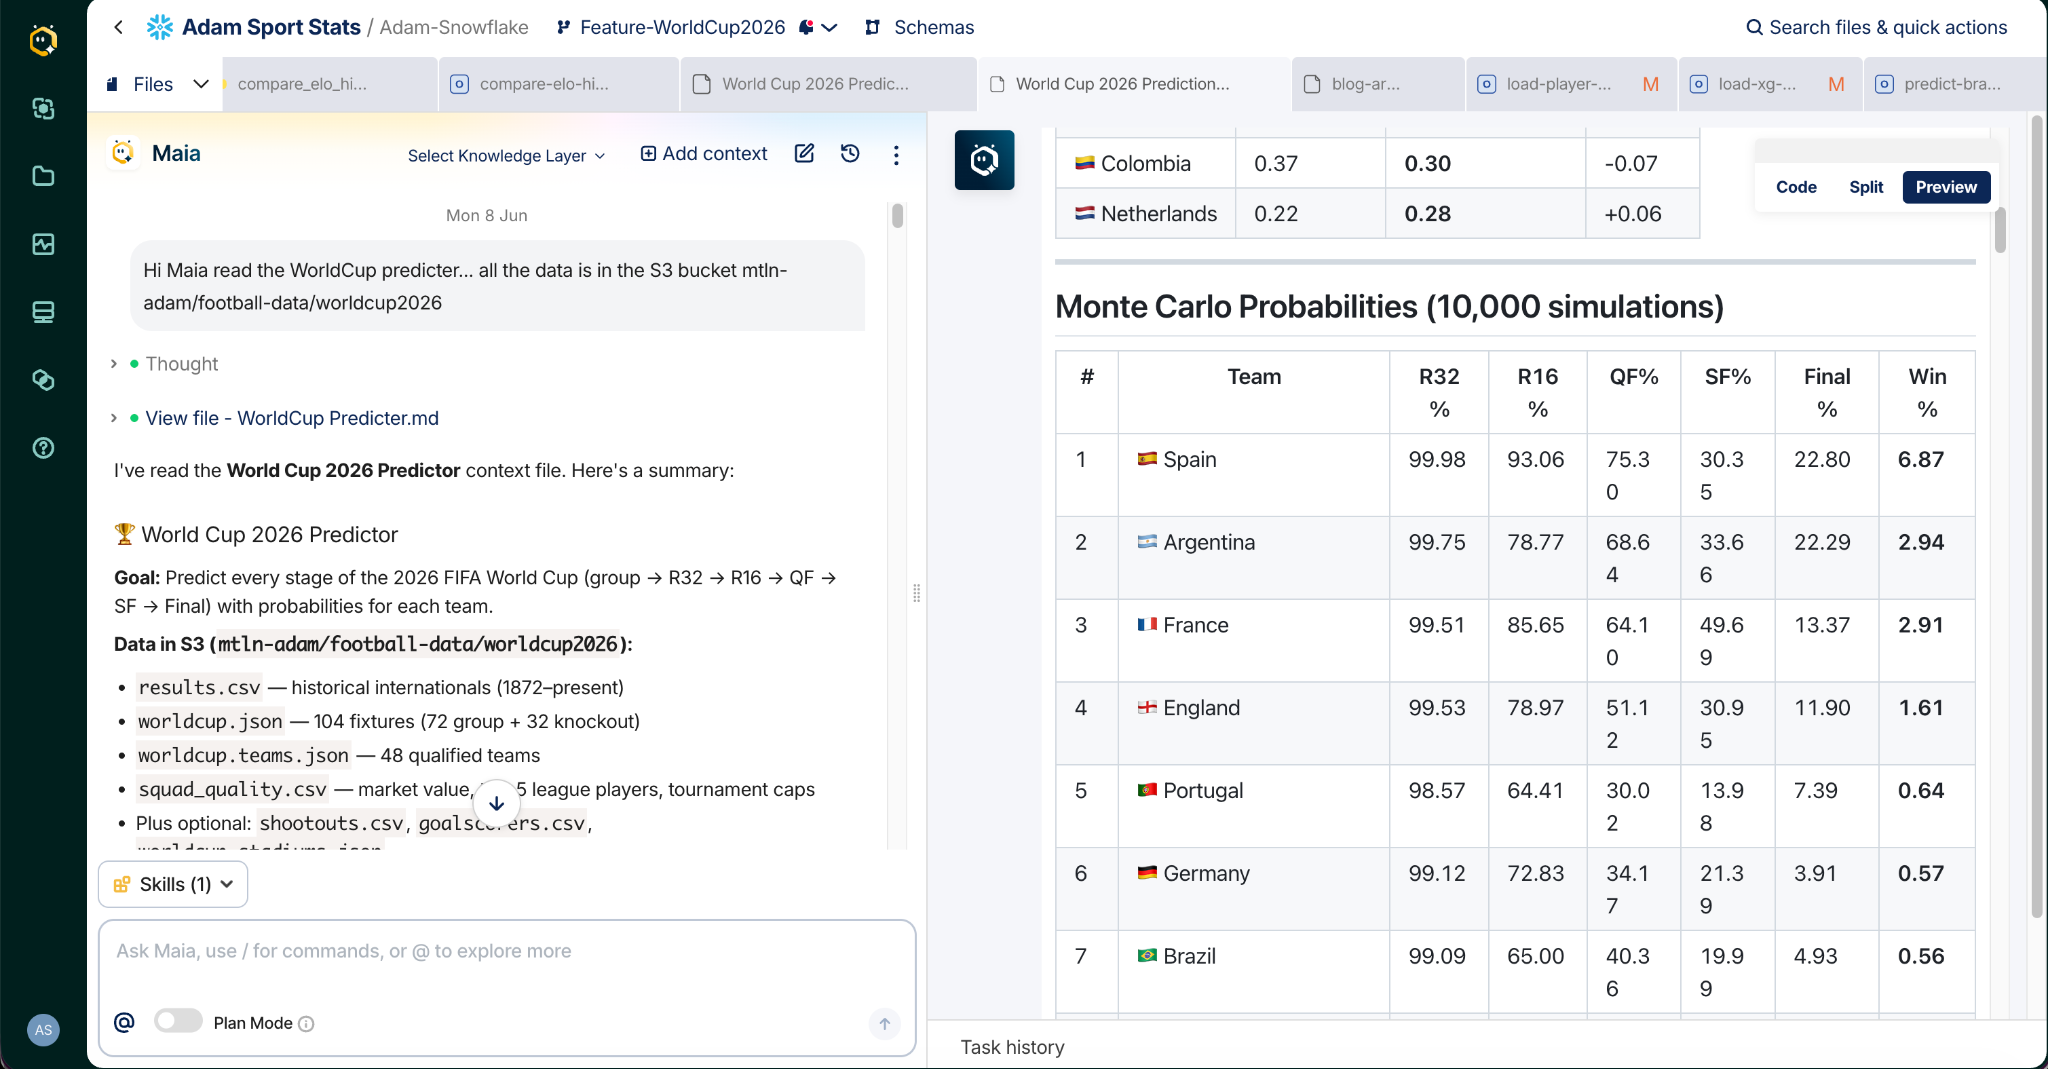The width and height of the screenshot is (2048, 1069).
Task: Click the @ mention icon in chat box
Action: pyautogui.click(x=124, y=1022)
